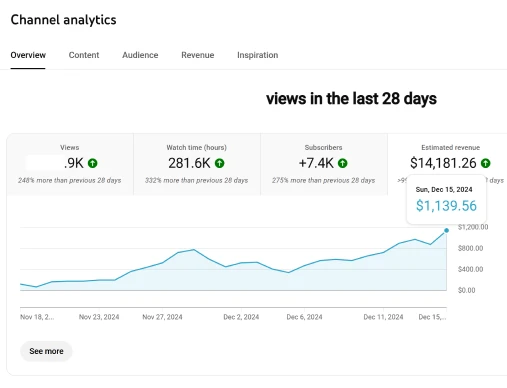The width and height of the screenshot is (507, 388).
Task: Click the $800.00 axis value
Action: 470,248
